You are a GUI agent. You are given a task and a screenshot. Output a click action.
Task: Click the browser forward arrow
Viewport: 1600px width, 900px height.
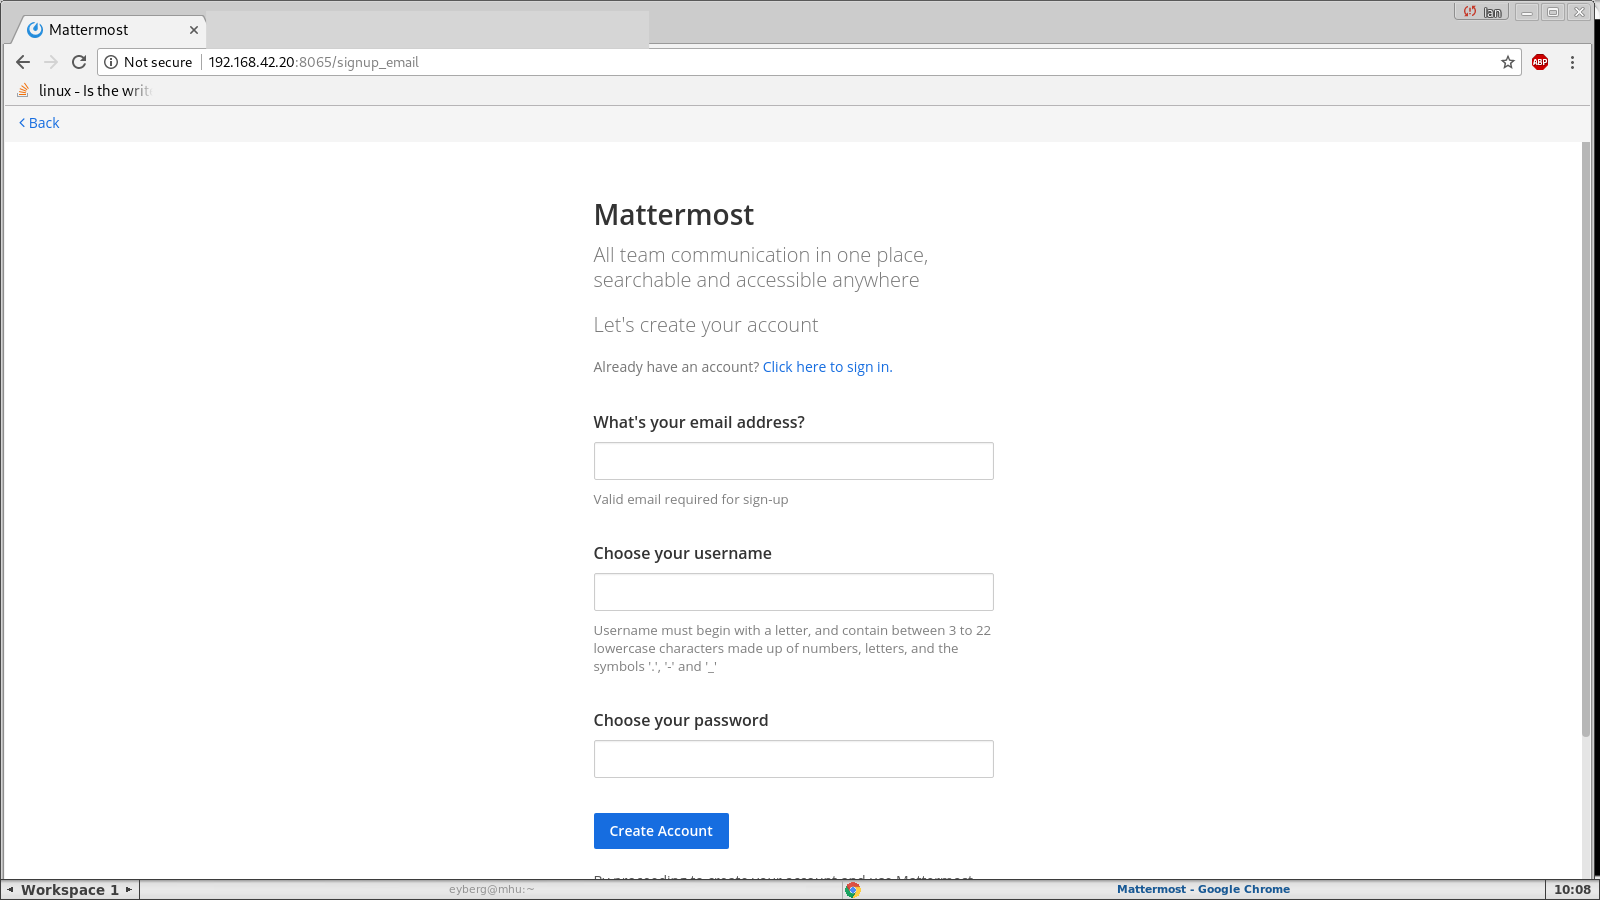pyautogui.click(x=51, y=62)
